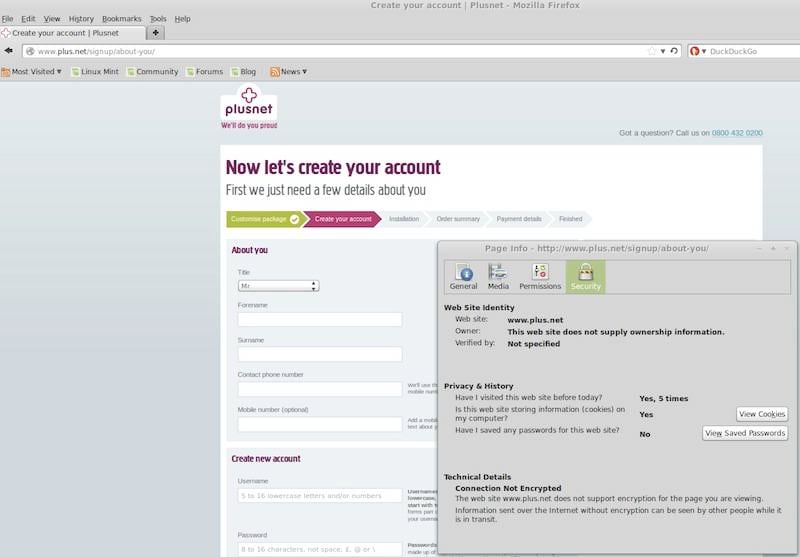Click the Surname input field
This screenshot has height=557, width=800.
(320, 355)
